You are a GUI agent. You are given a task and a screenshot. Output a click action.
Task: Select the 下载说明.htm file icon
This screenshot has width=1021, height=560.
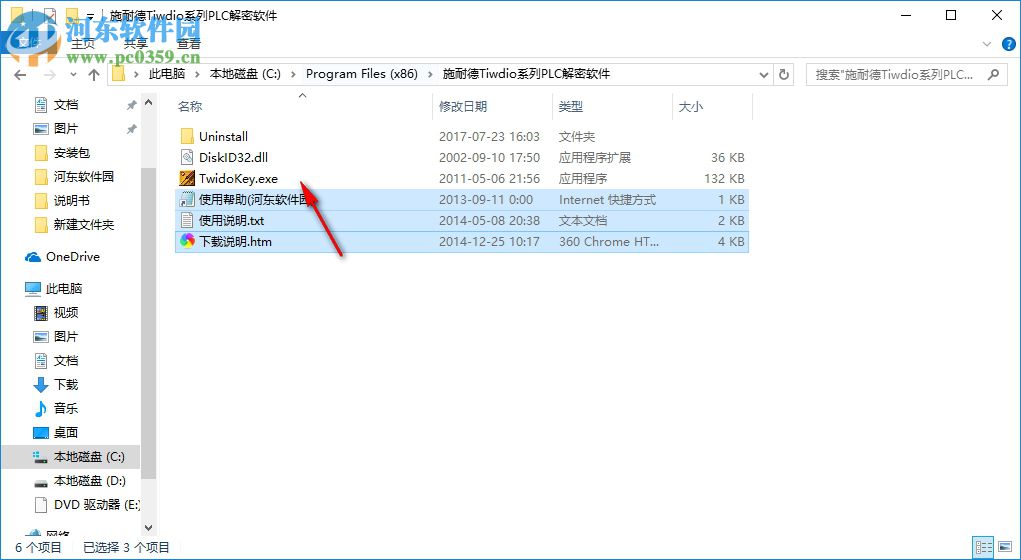point(187,242)
